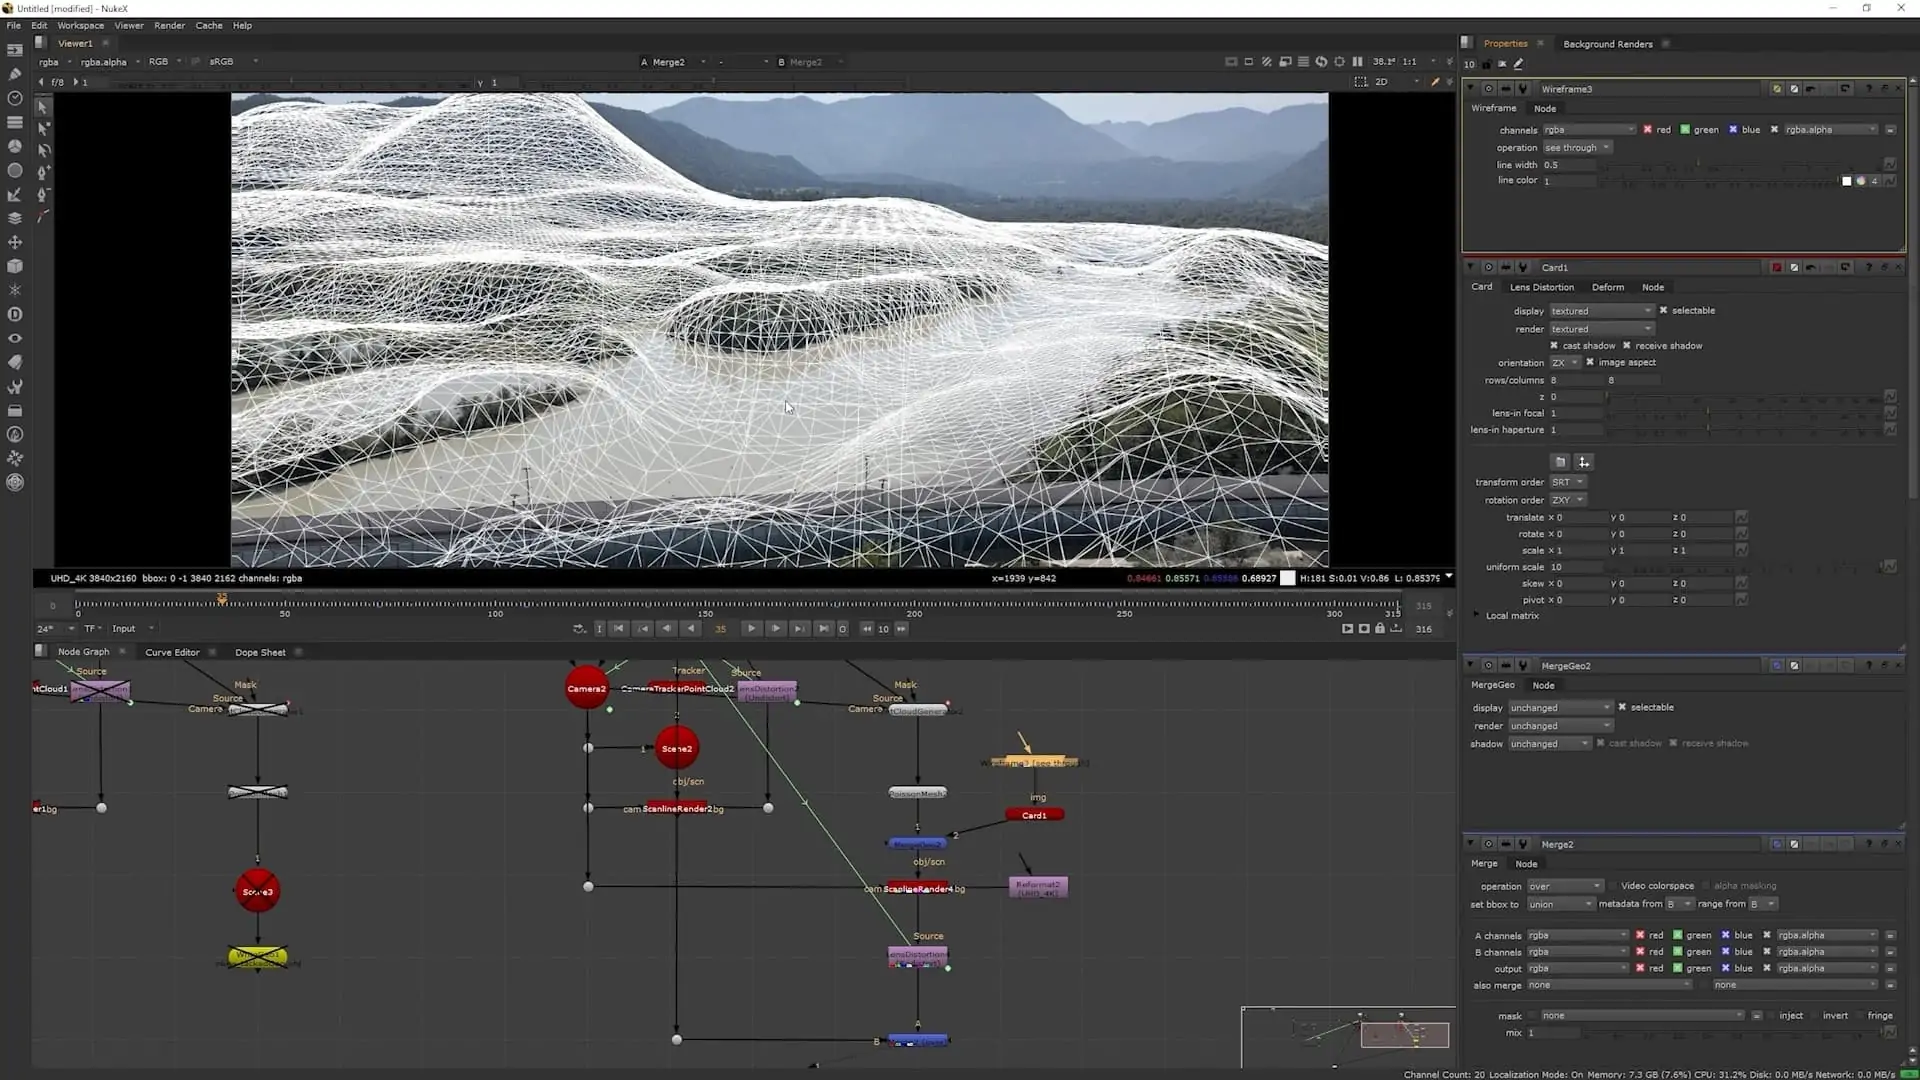Play the timeline forward
The height and width of the screenshot is (1080, 1920).
click(x=751, y=629)
